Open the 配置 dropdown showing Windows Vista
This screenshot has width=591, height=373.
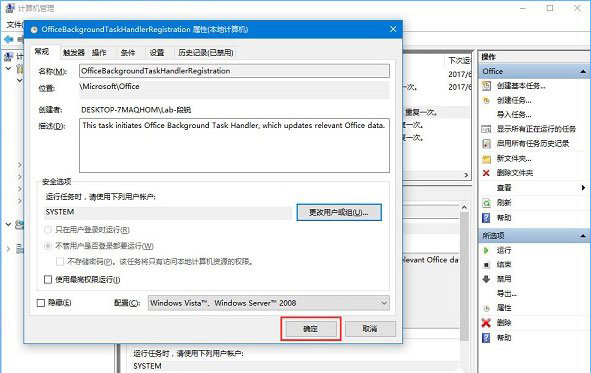coord(268,303)
